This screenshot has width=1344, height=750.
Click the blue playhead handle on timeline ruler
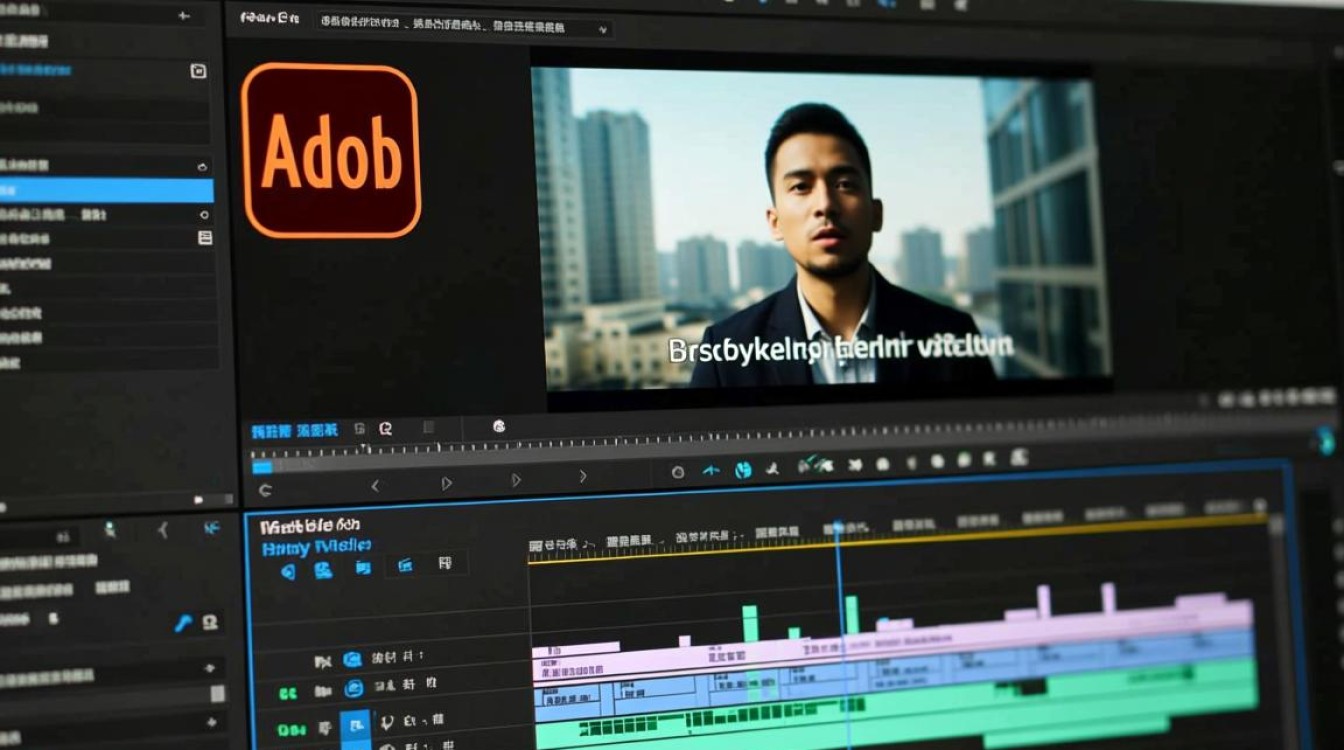coord(838,527)
